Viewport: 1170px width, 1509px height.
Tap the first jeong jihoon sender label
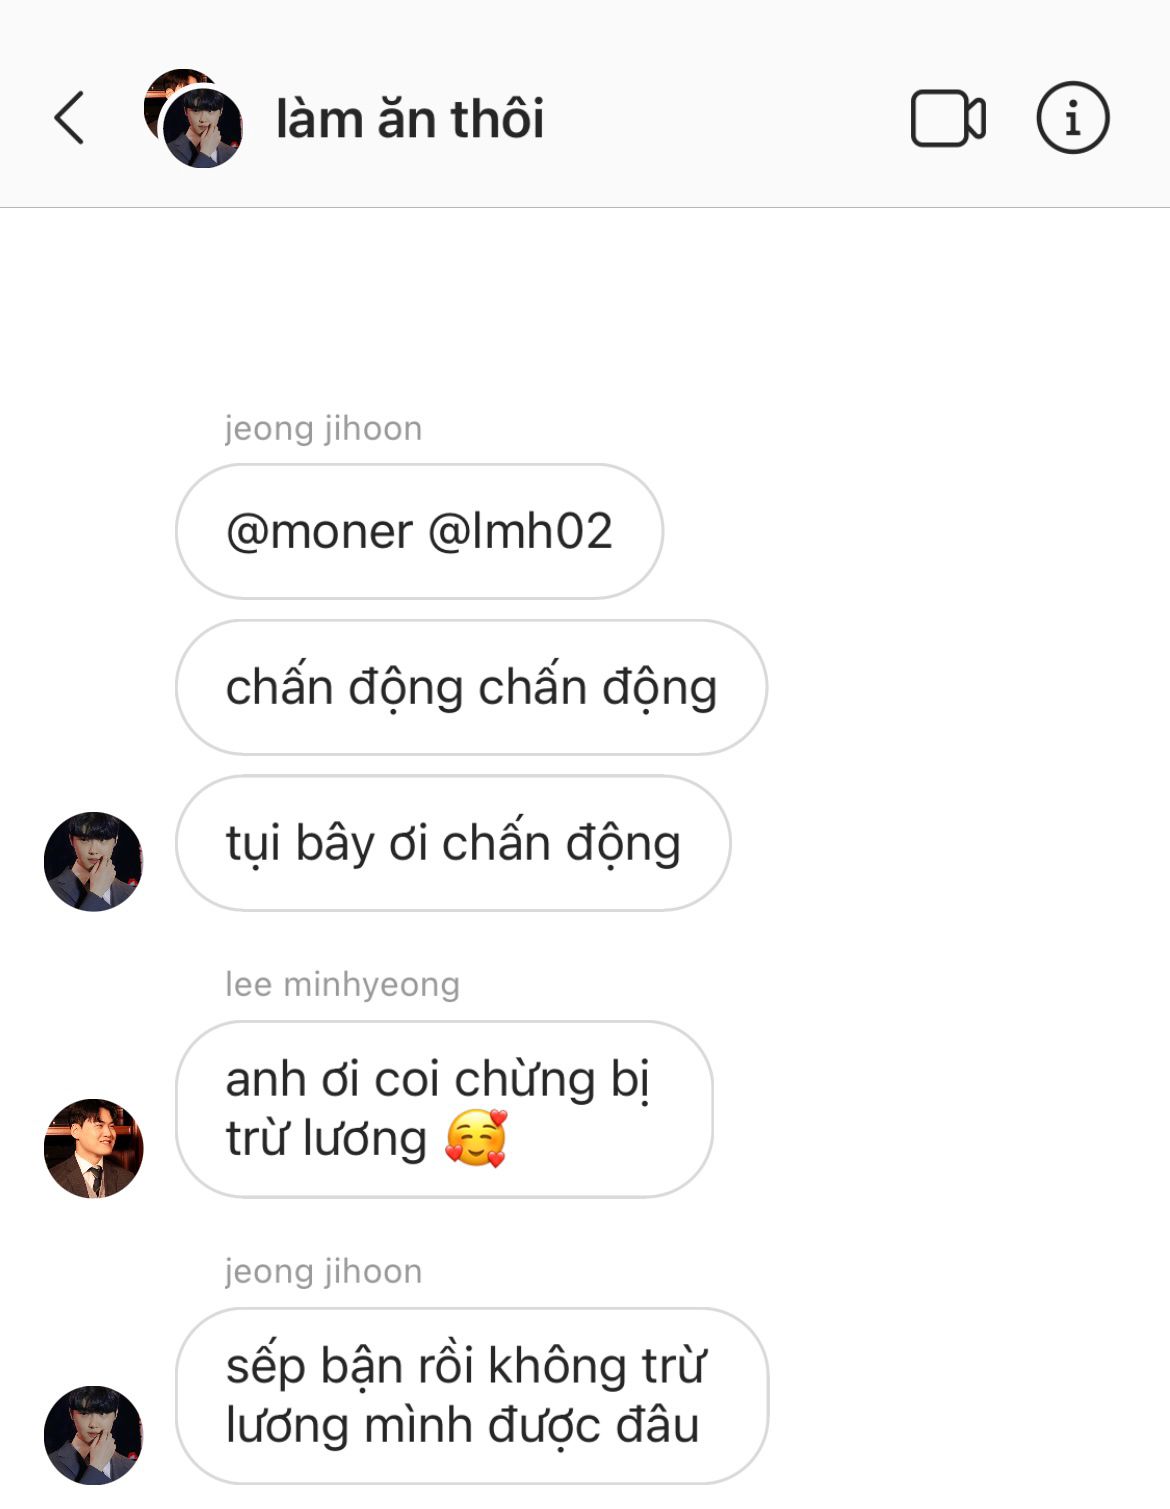coord(323,428)
